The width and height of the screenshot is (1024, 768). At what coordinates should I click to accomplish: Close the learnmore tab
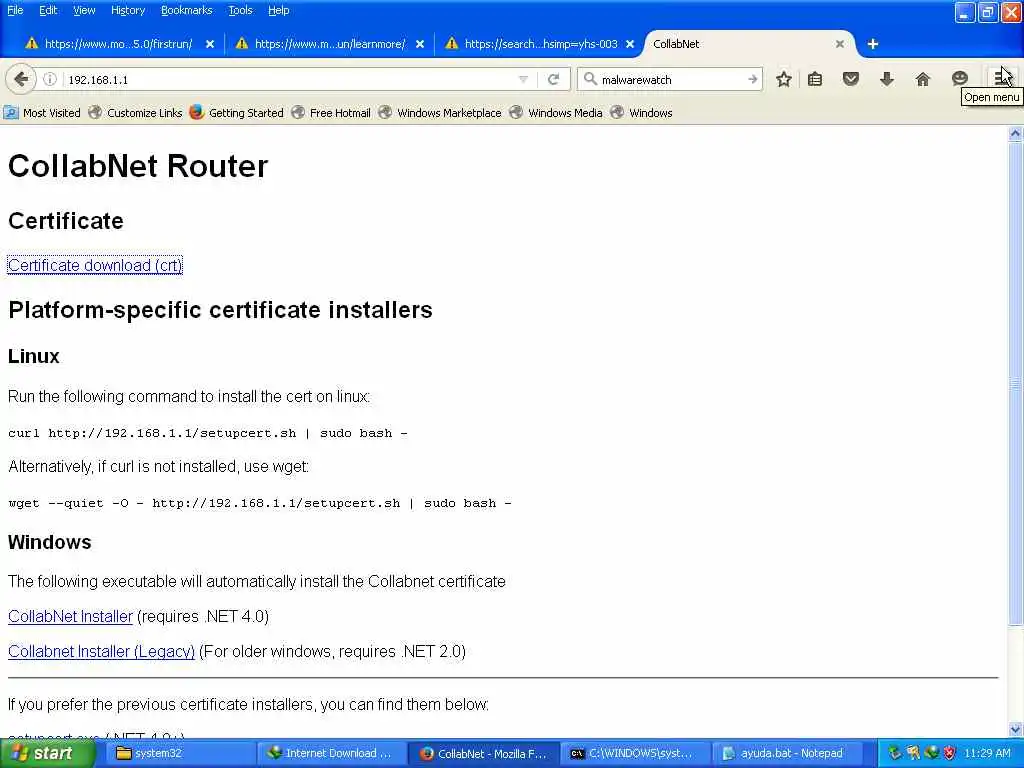pyautogui.click(x=420, y=44)
